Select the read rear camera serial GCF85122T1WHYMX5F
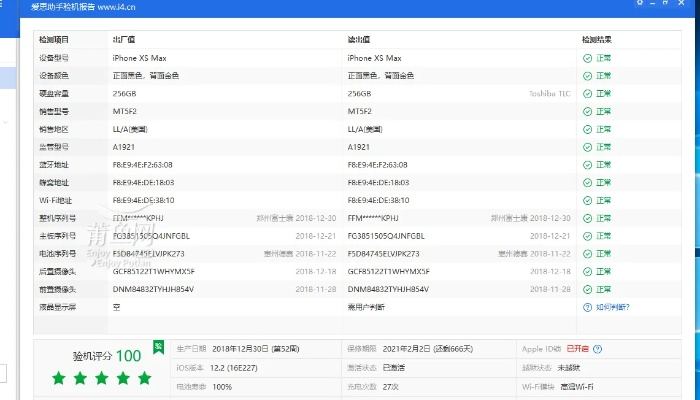 tap(388, 271)
